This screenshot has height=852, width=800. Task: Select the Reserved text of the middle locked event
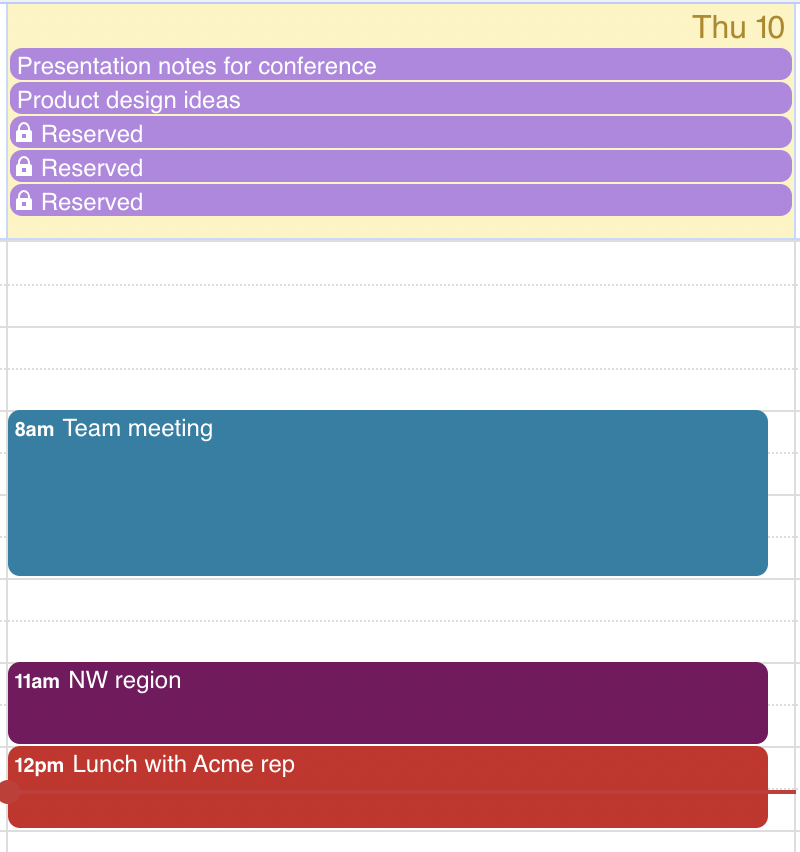[x=92, y=168]
